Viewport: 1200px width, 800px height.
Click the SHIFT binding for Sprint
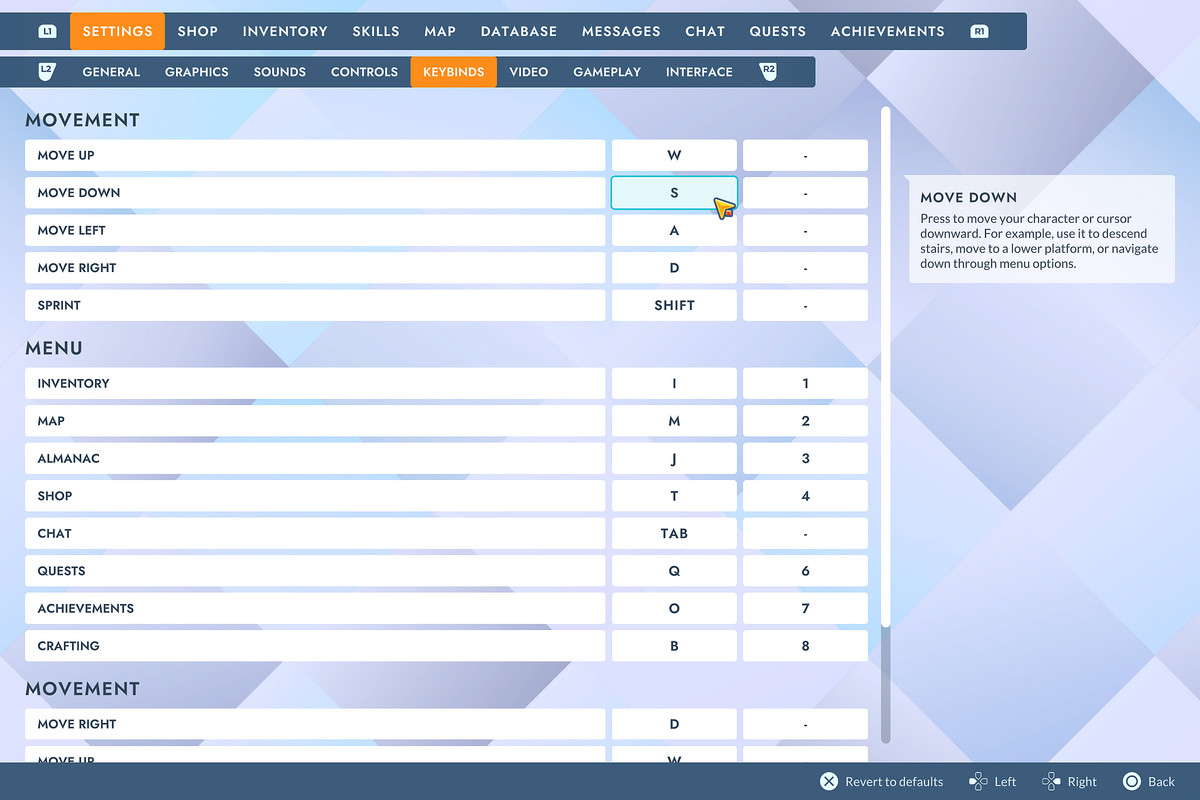(673, 305)
